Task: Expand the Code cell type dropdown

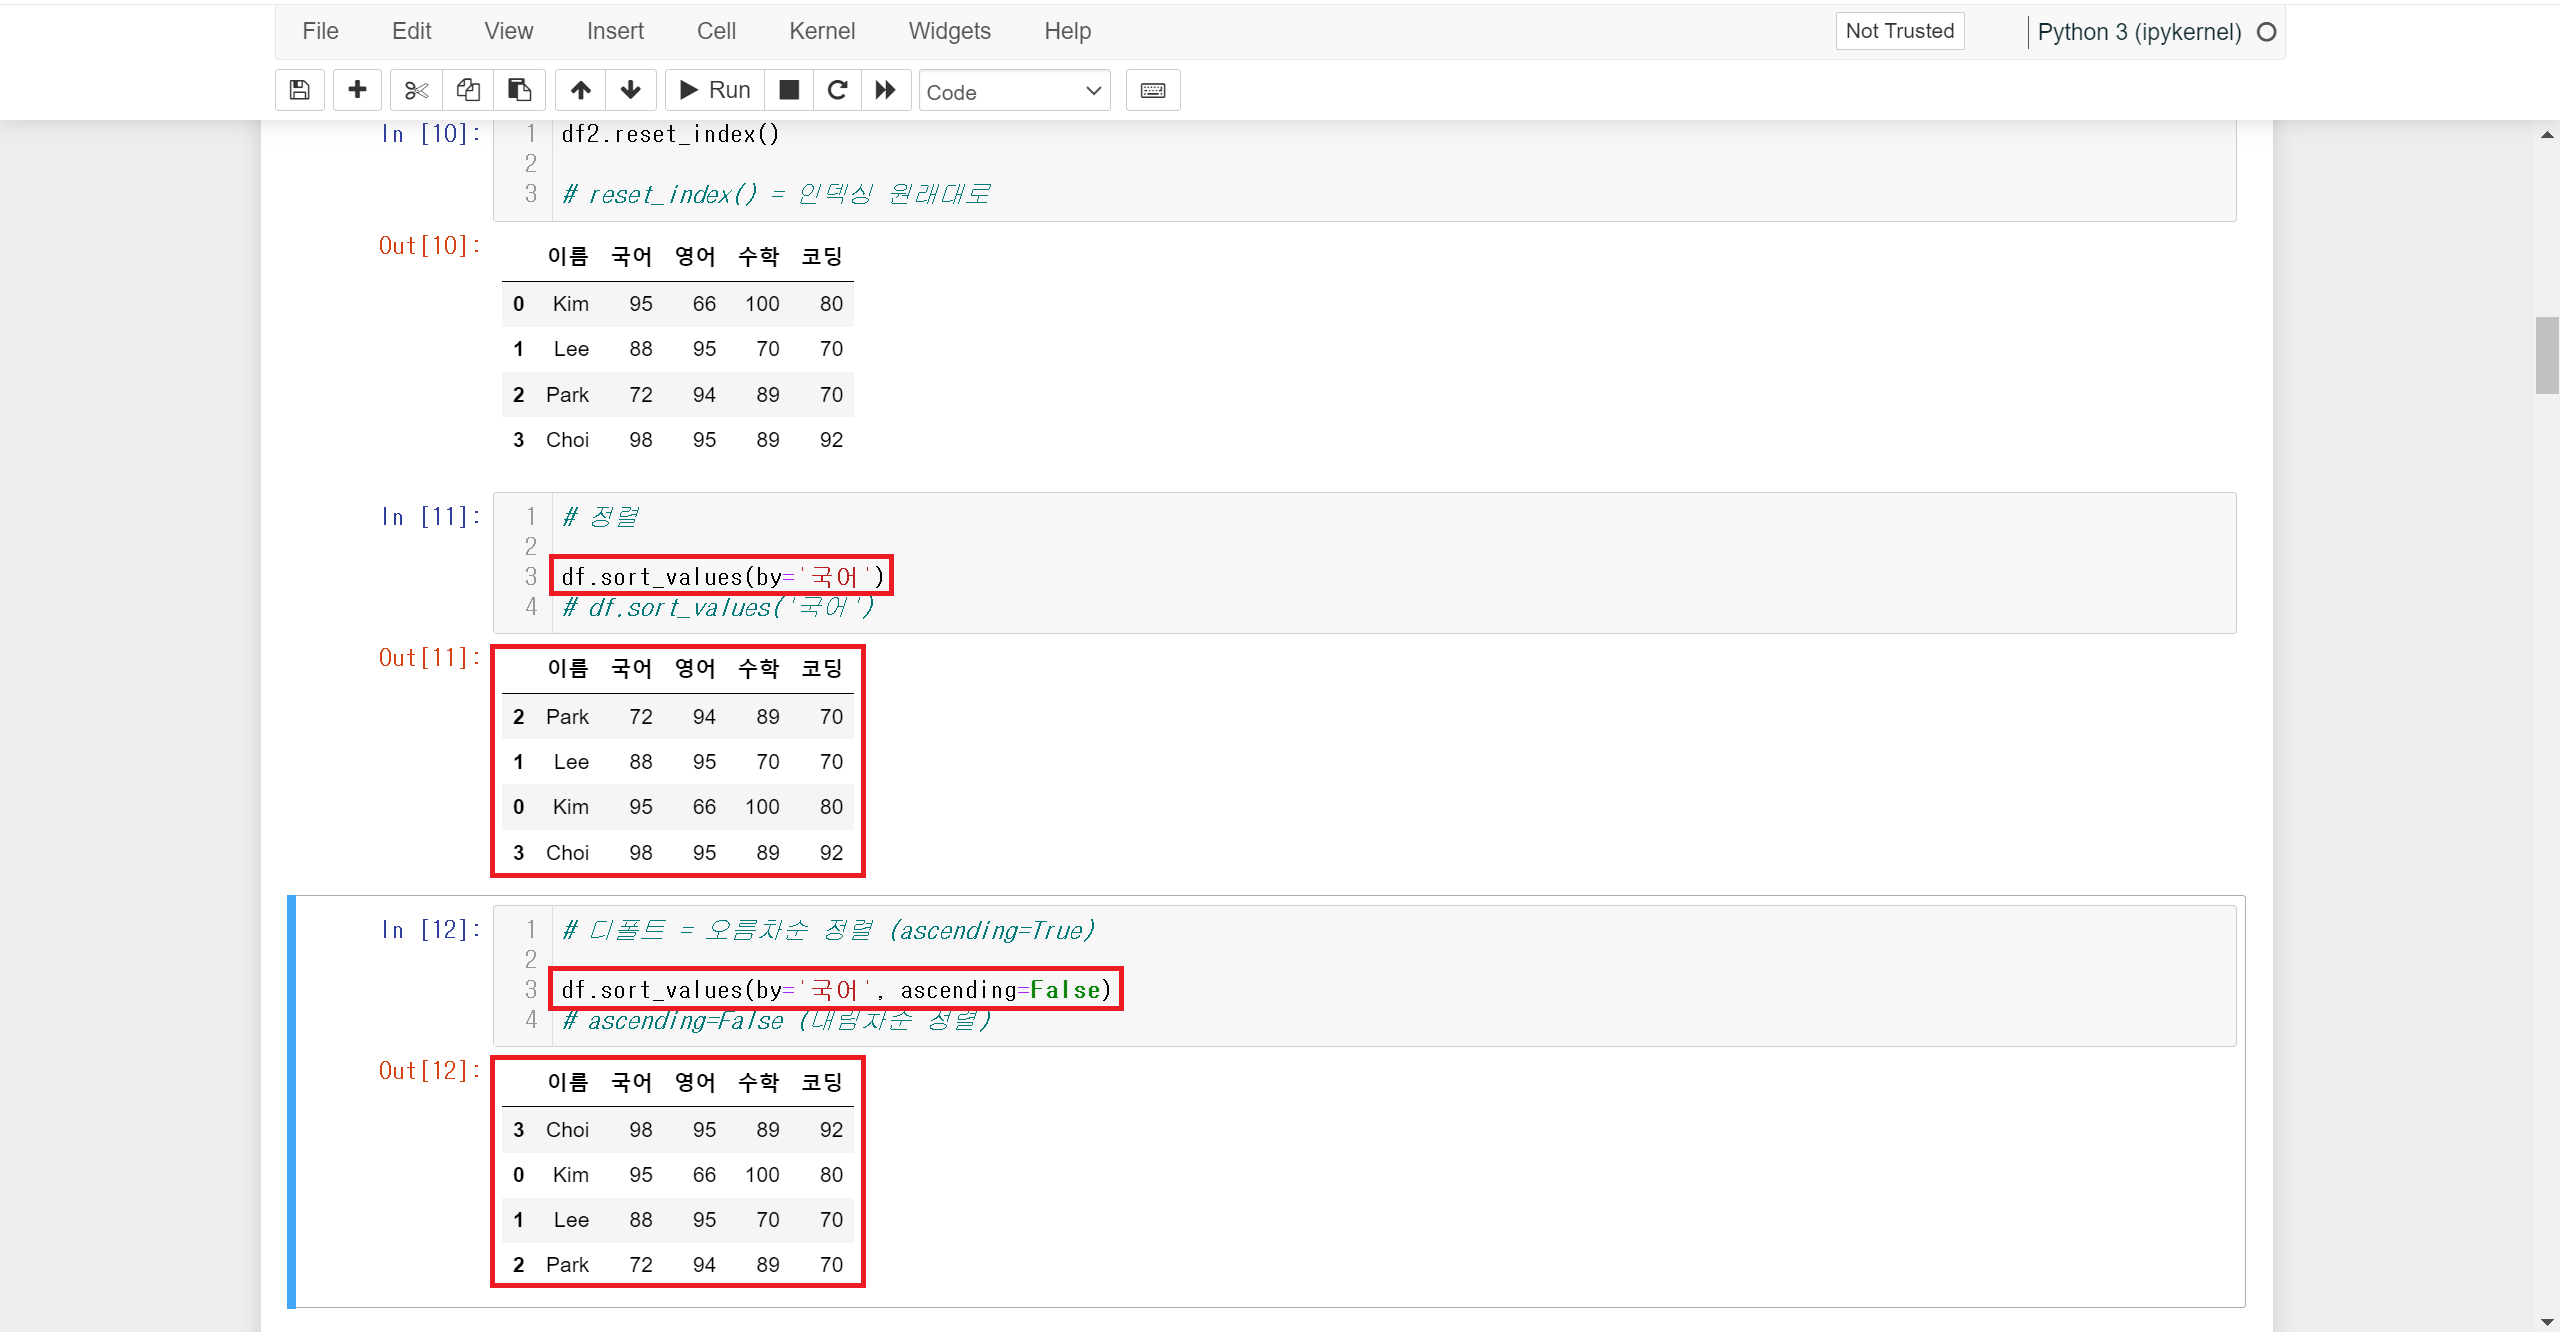Action: tap(1013, 91)
